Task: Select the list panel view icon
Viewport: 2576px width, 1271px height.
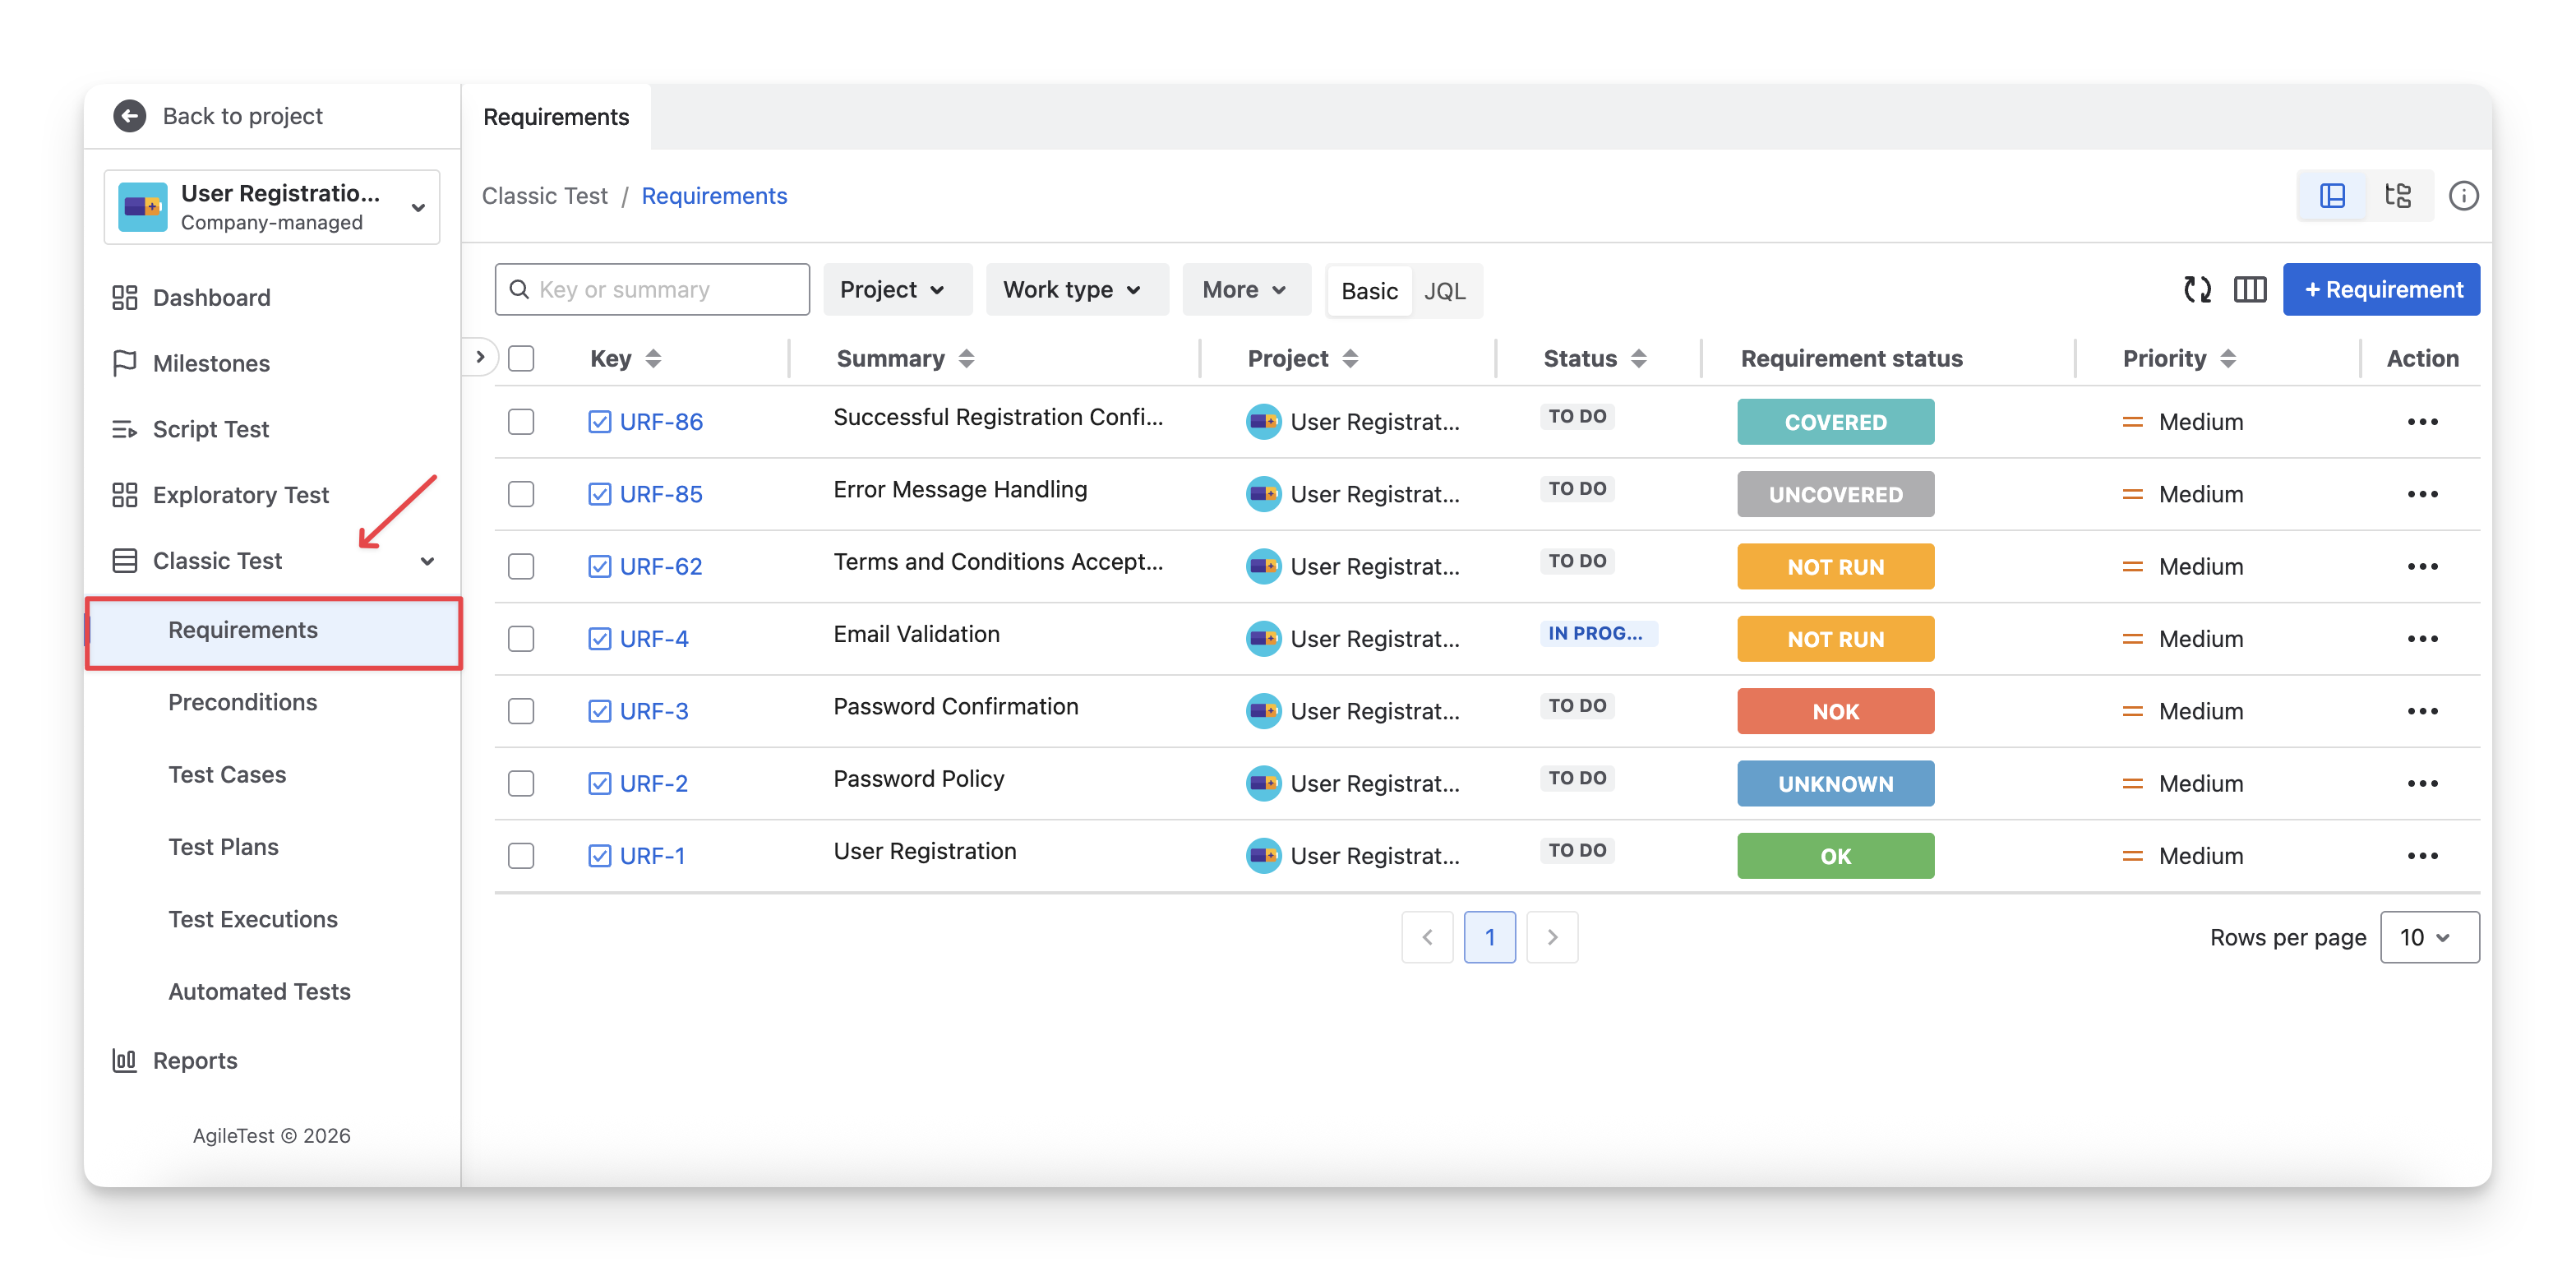Action: point(2332,196)
